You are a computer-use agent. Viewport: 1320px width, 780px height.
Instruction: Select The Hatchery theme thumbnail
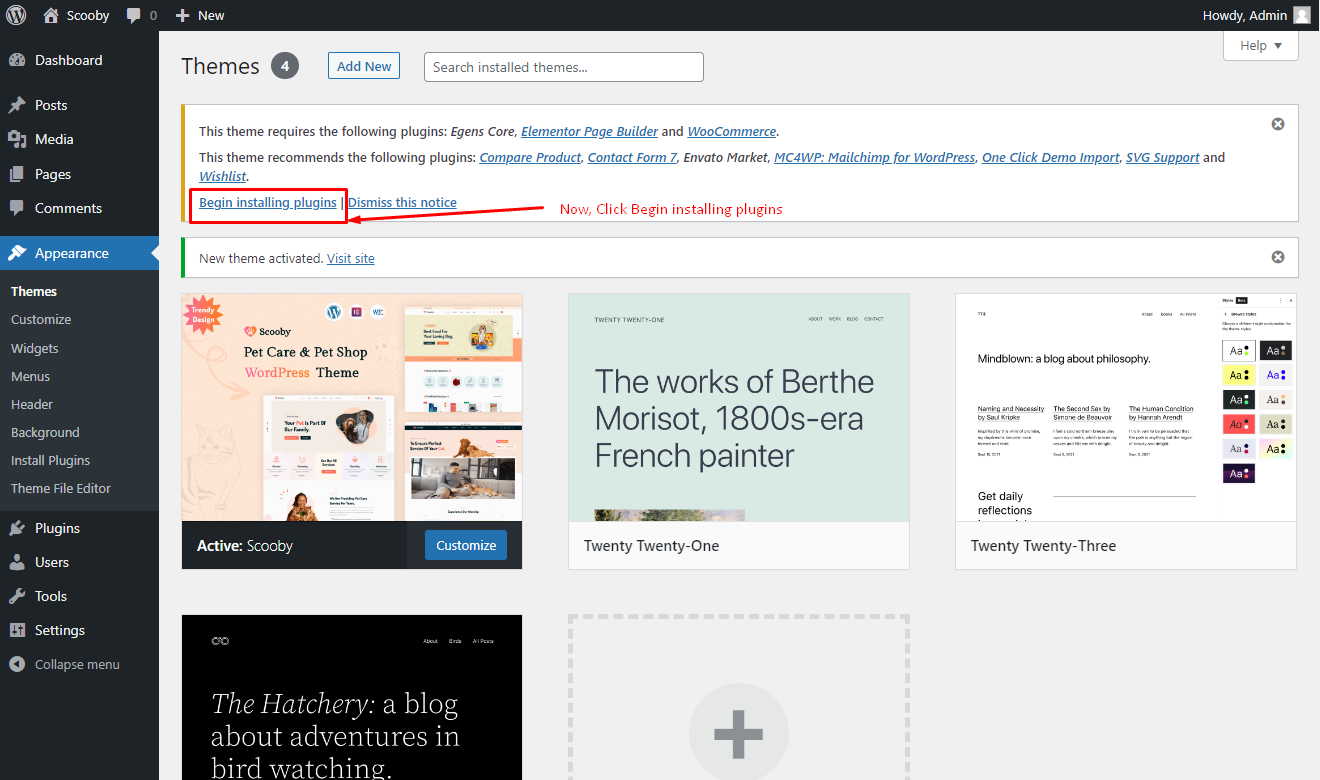click(352, 697)
